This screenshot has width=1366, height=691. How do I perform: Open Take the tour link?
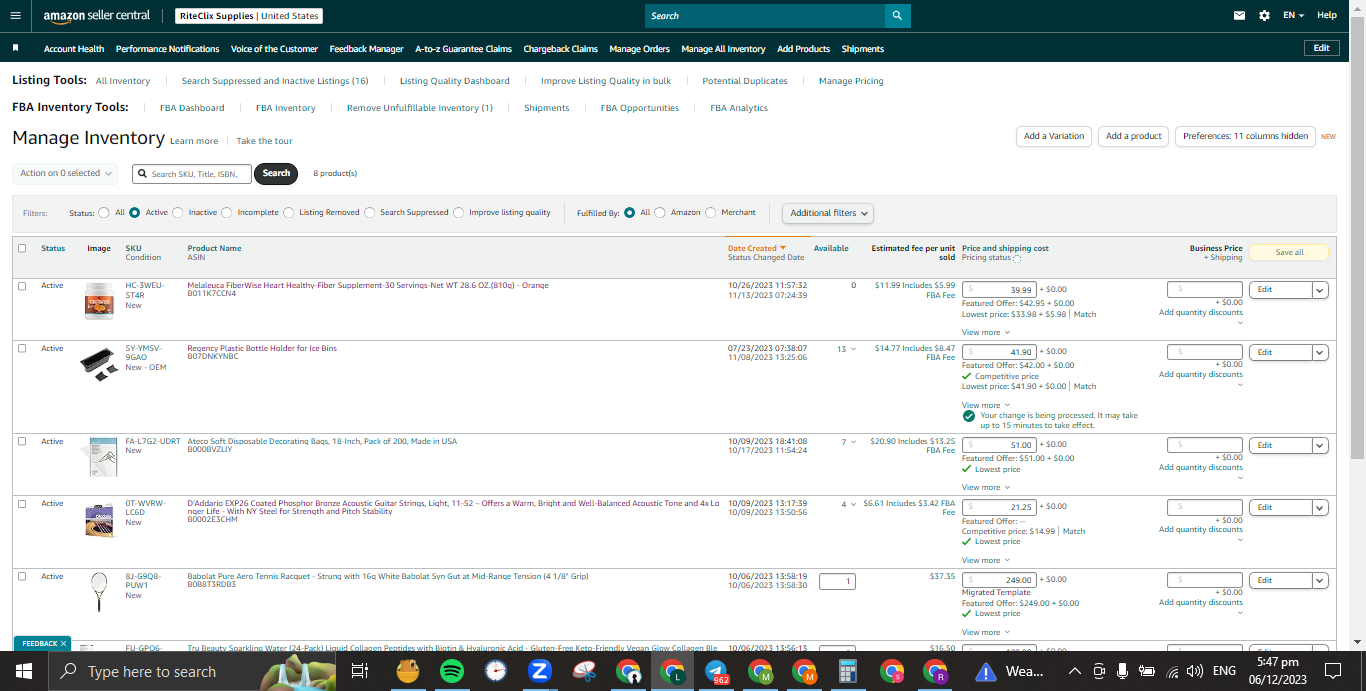point(264,141)
